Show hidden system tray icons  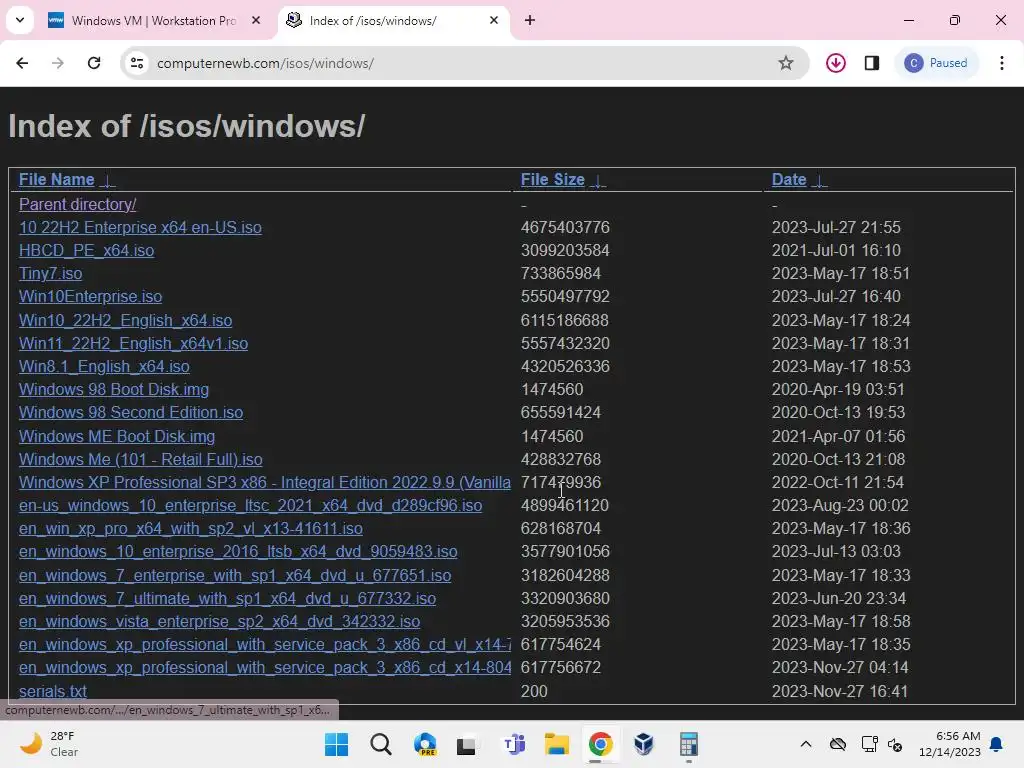[806, 744]
